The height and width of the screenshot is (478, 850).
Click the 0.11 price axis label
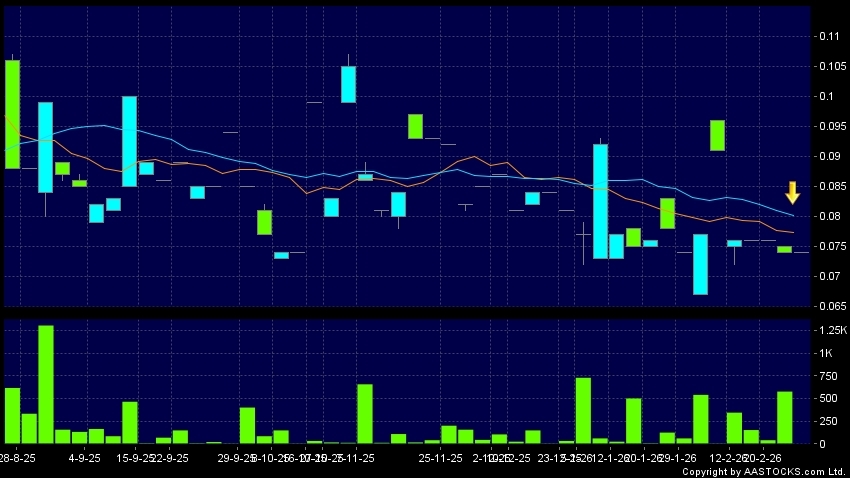[828, 36]
